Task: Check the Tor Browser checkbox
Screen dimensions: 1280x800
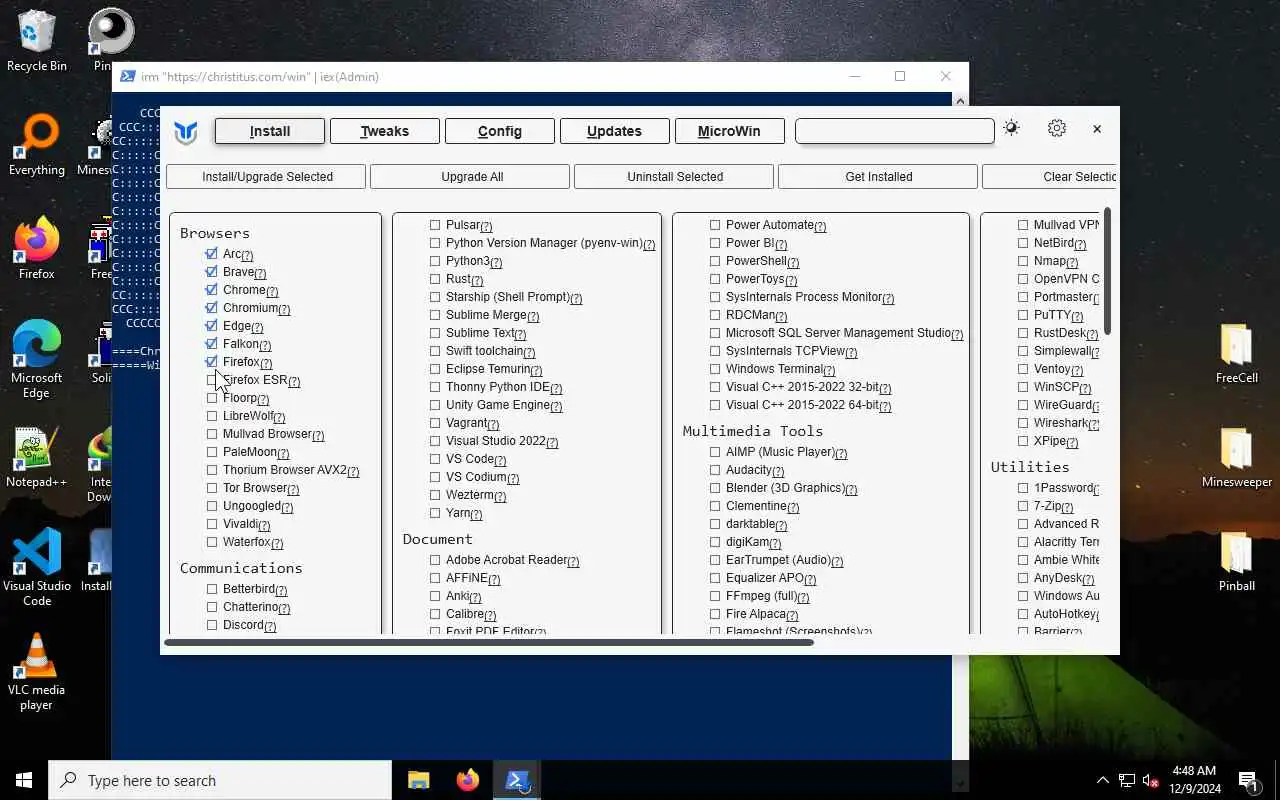Action: point(212,488)
